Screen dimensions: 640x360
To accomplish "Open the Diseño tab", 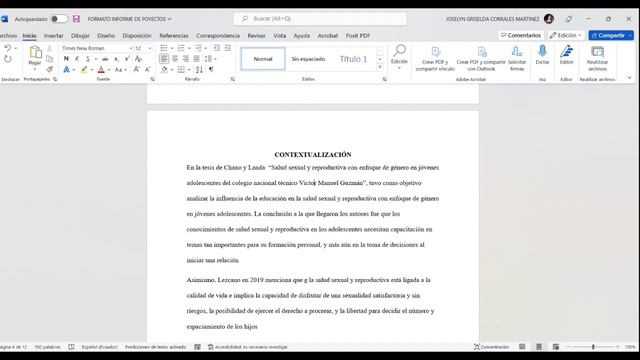I will tap(106, 36).
